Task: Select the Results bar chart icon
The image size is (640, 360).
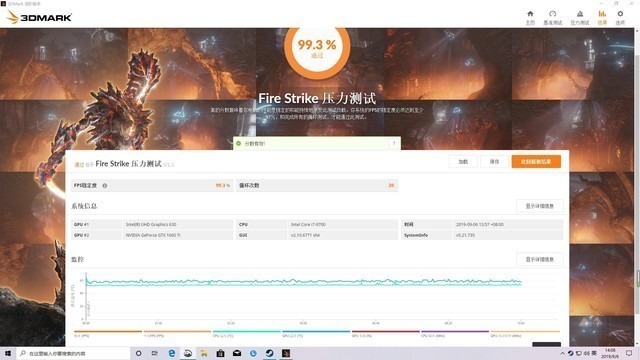Action: coord(602,17)
